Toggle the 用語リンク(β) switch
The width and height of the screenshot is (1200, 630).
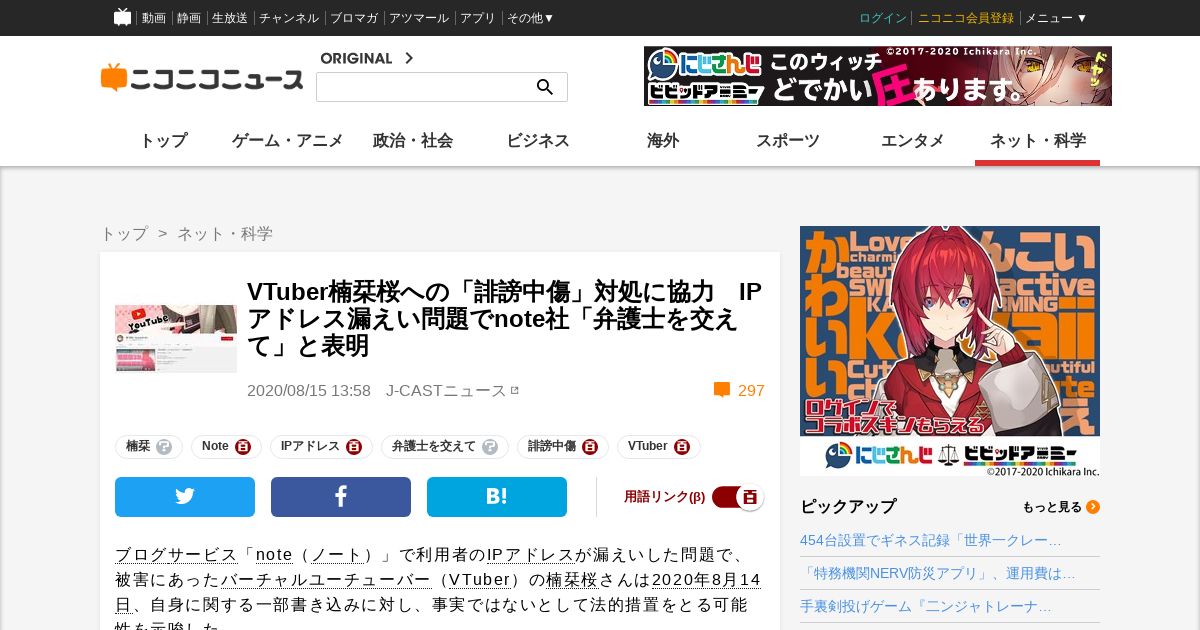(x=738, y=497)
